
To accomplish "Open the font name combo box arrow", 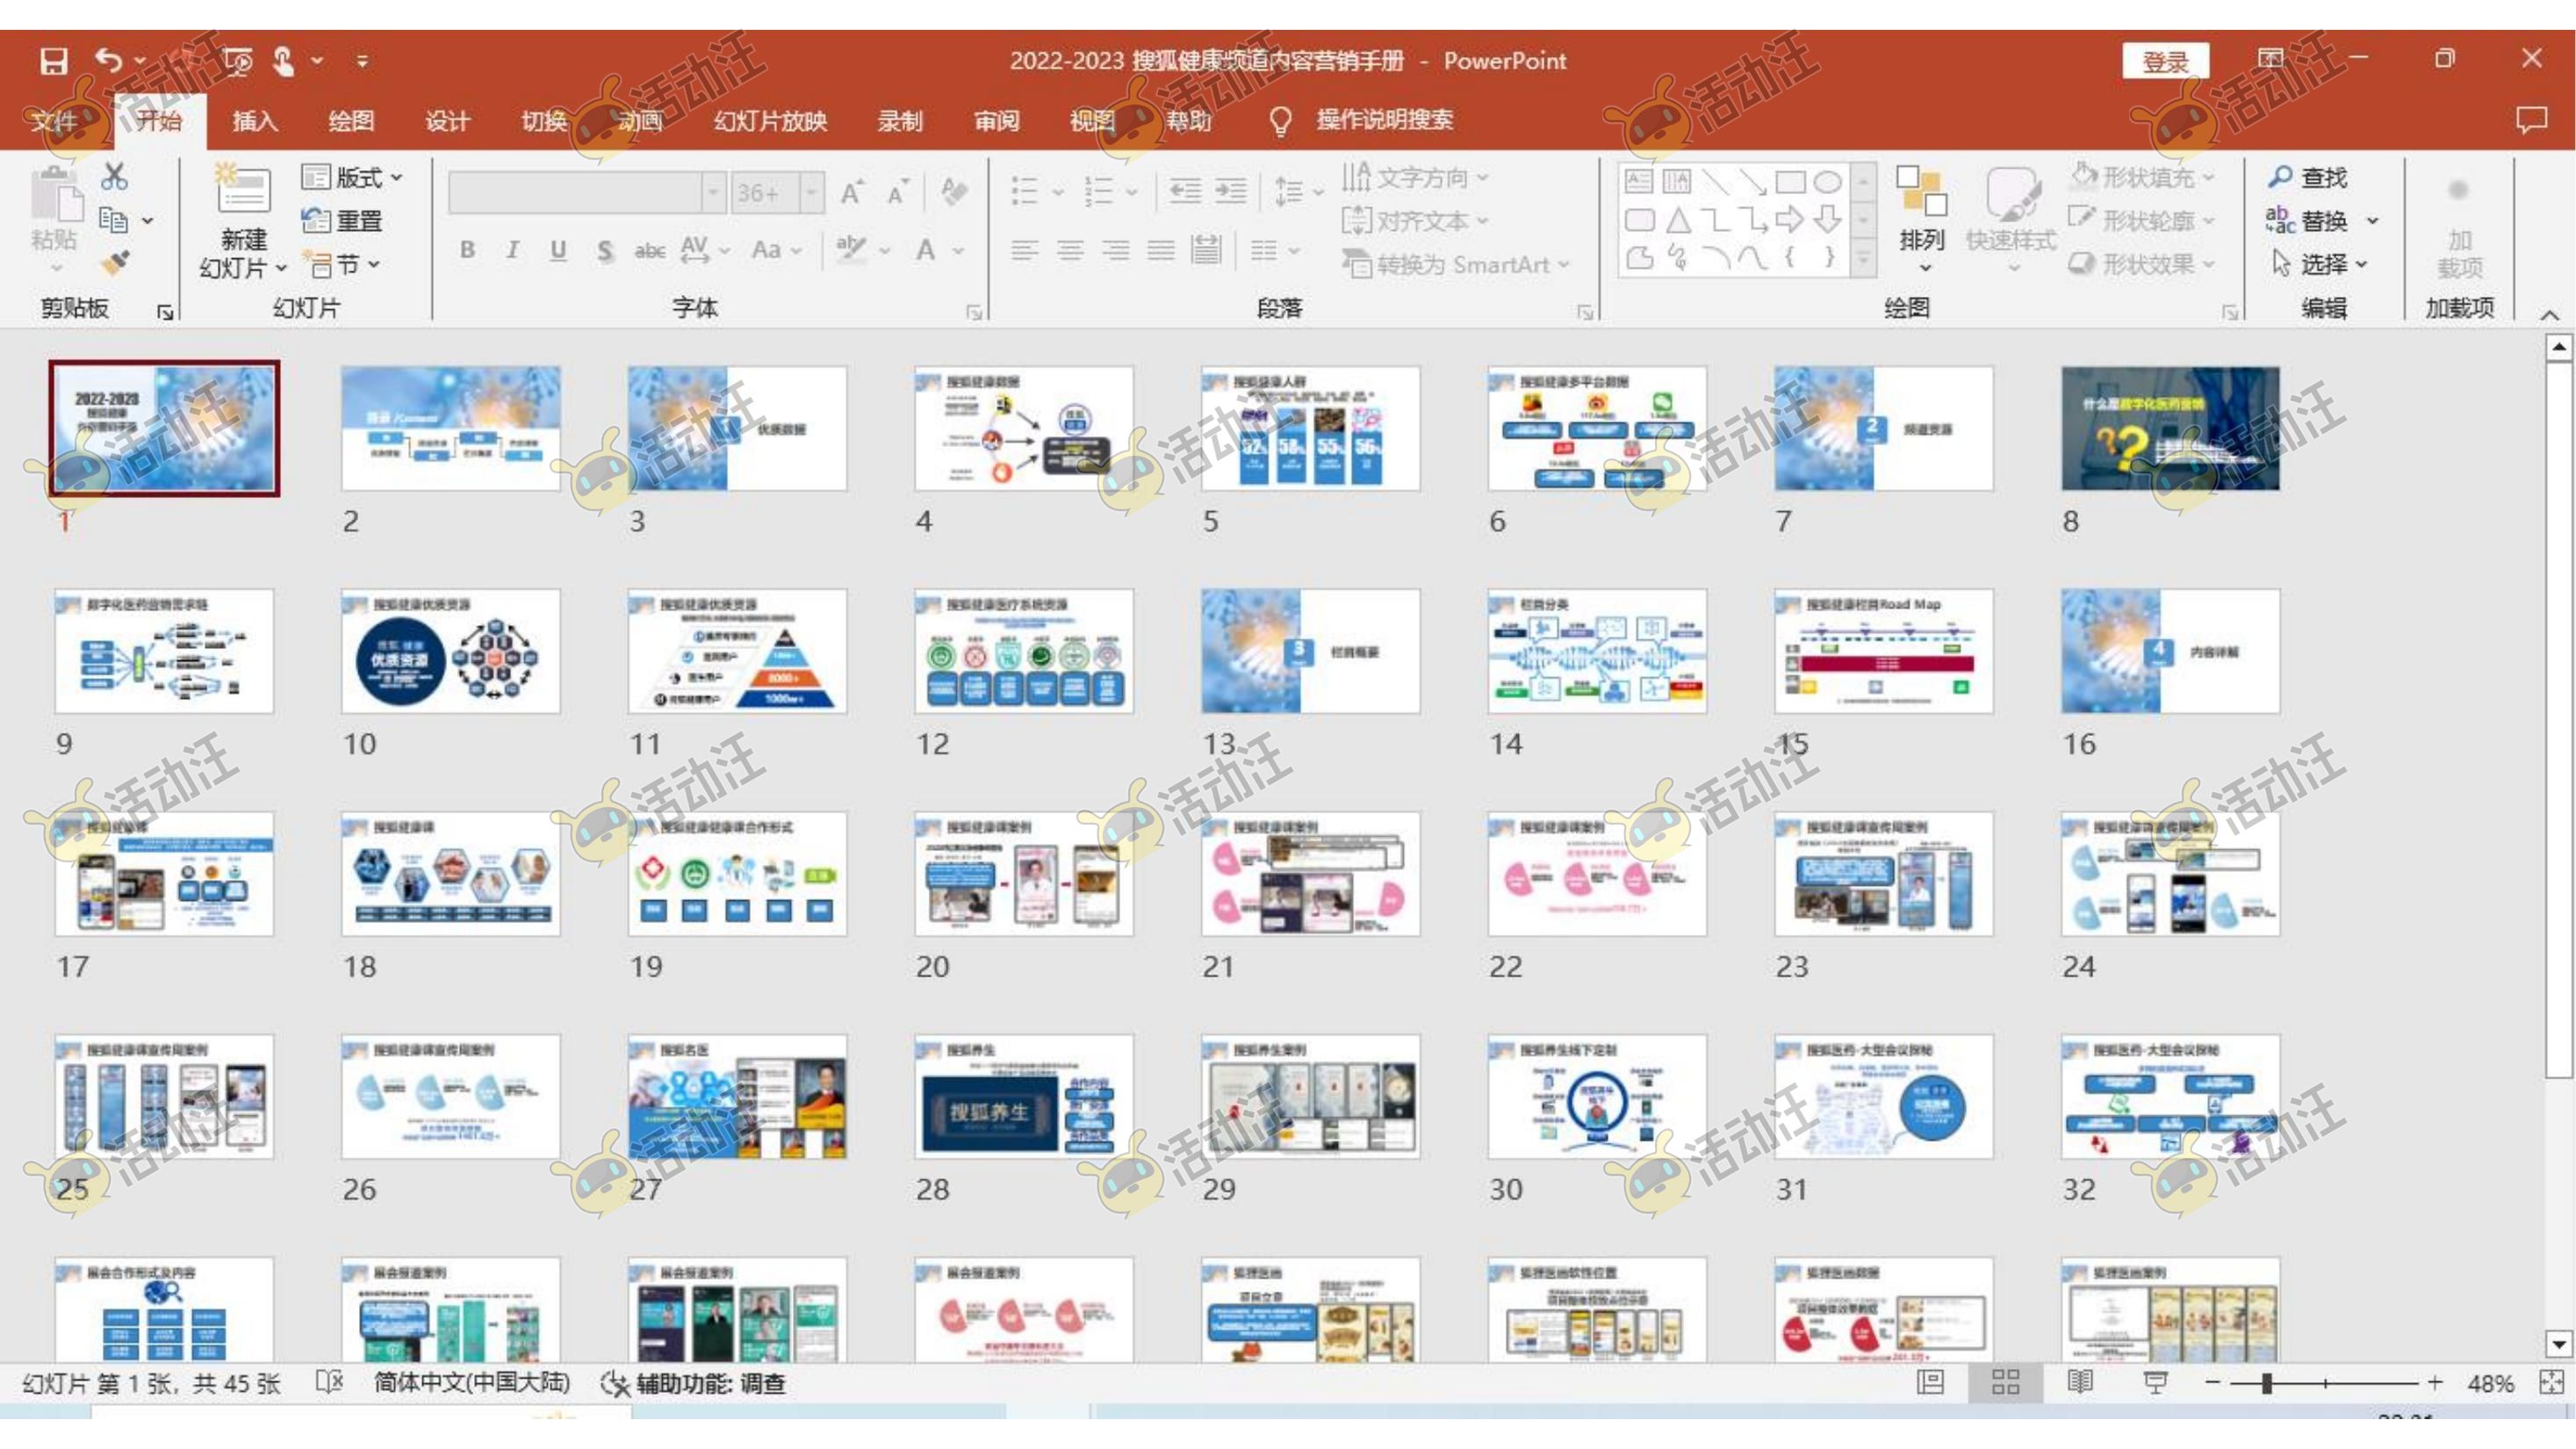I will pos(713,192).
